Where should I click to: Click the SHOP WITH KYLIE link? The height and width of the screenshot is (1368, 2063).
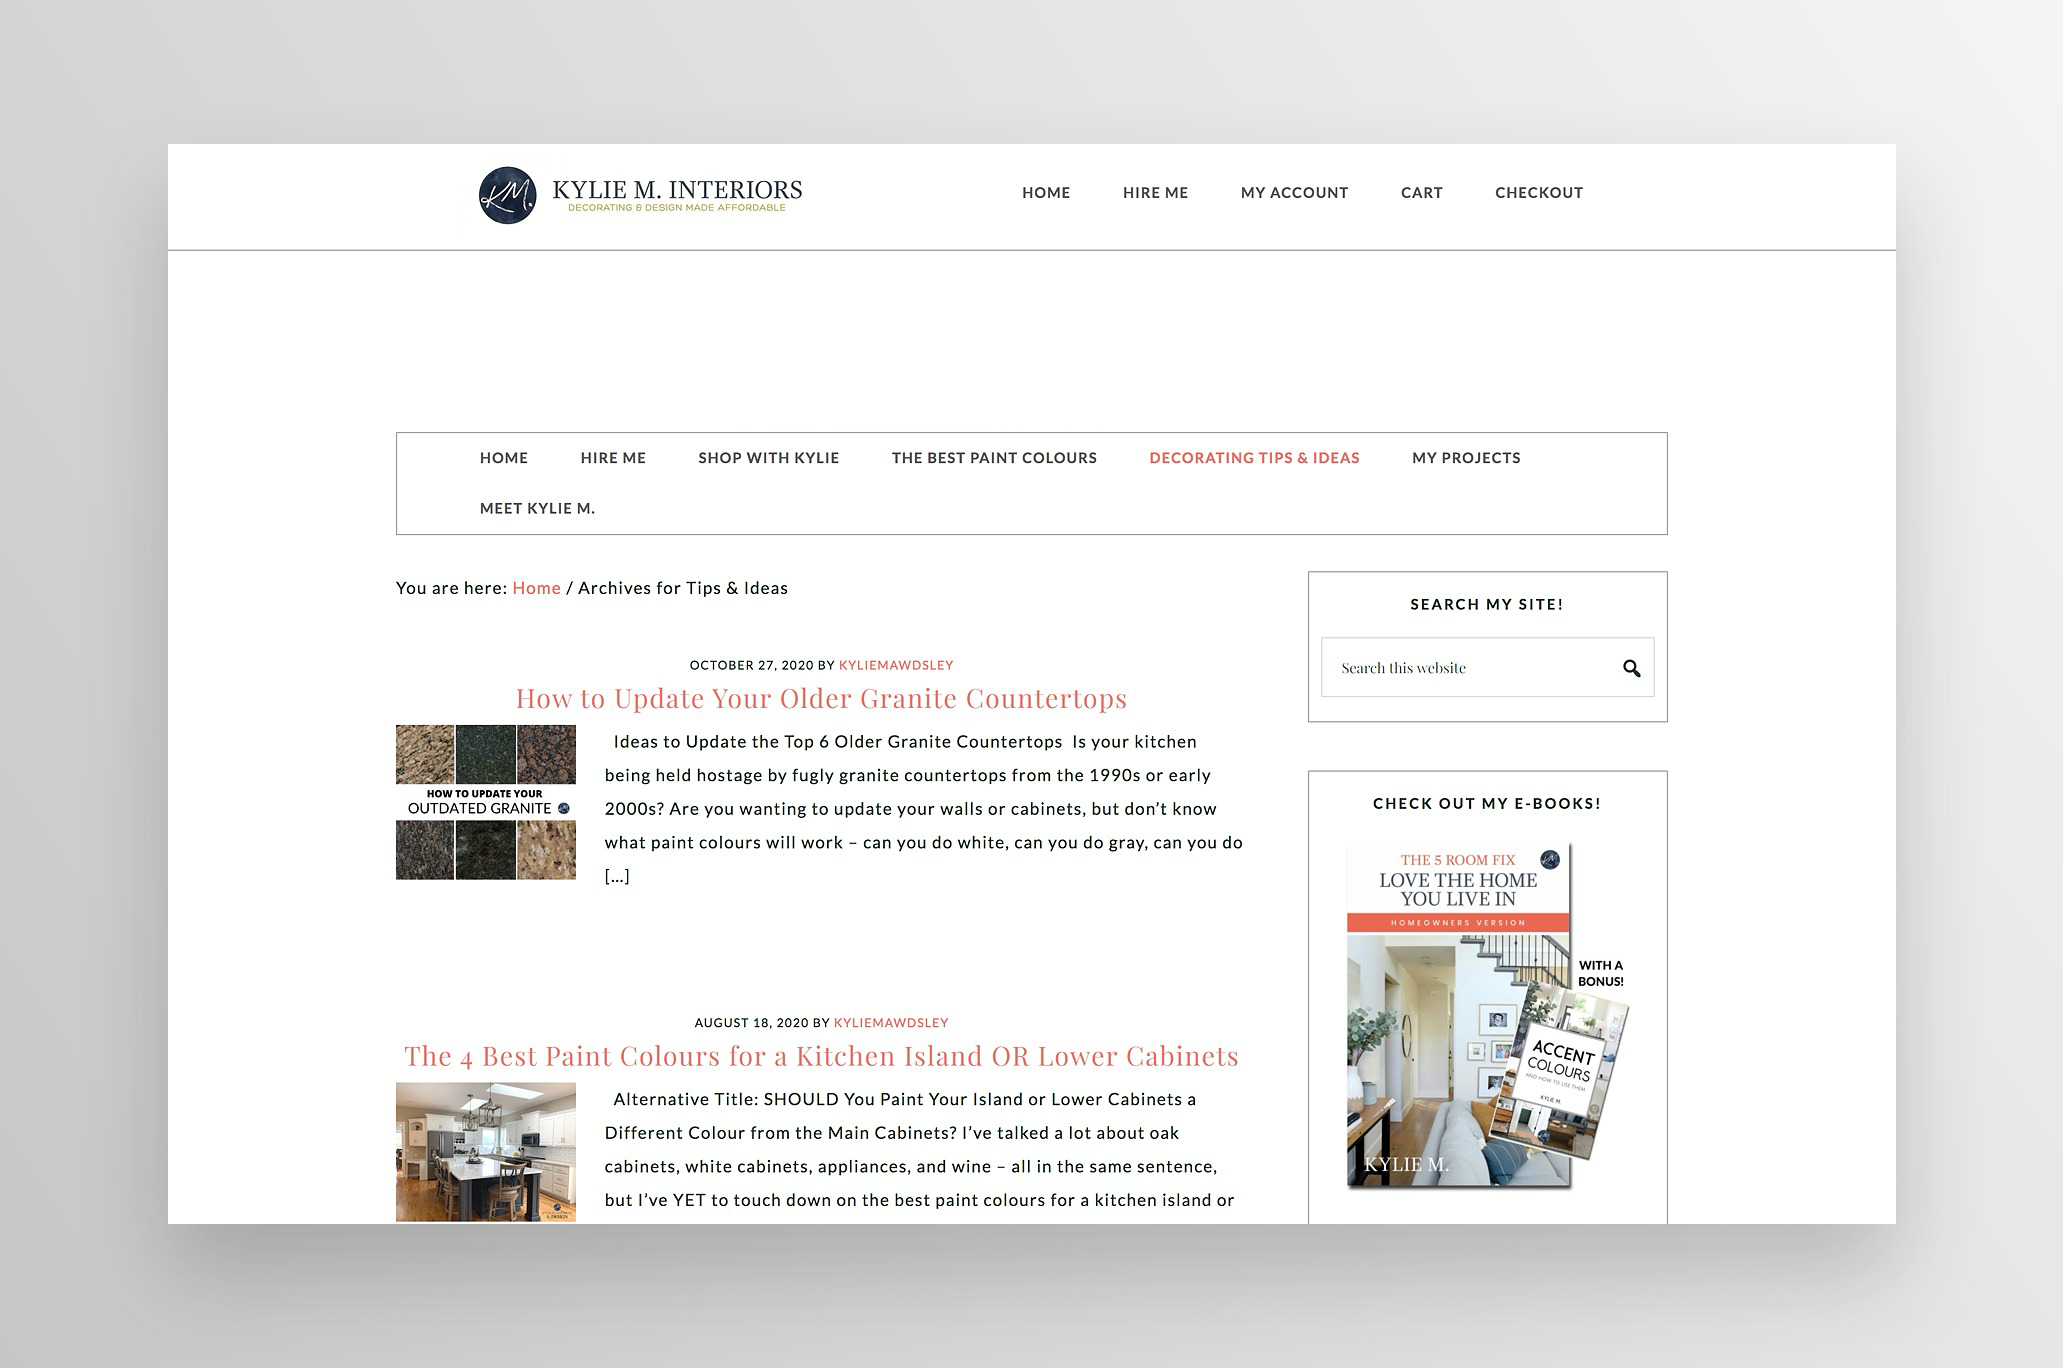pos(768,458)
